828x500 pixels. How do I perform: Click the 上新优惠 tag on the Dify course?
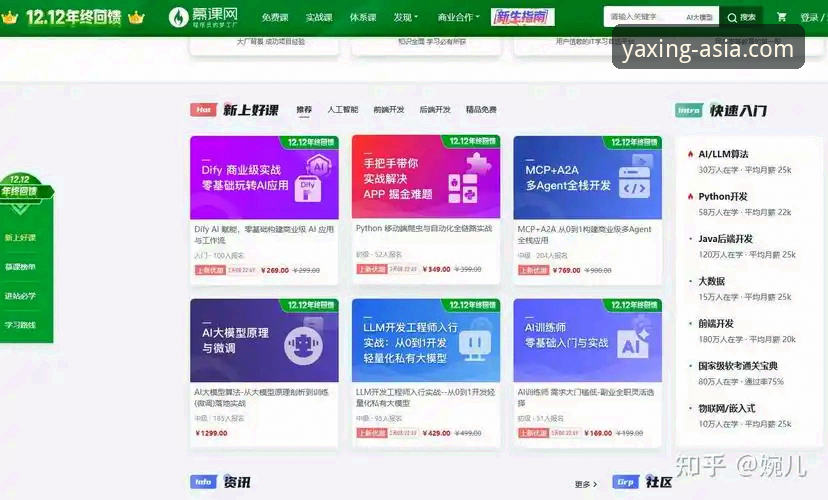210,270
